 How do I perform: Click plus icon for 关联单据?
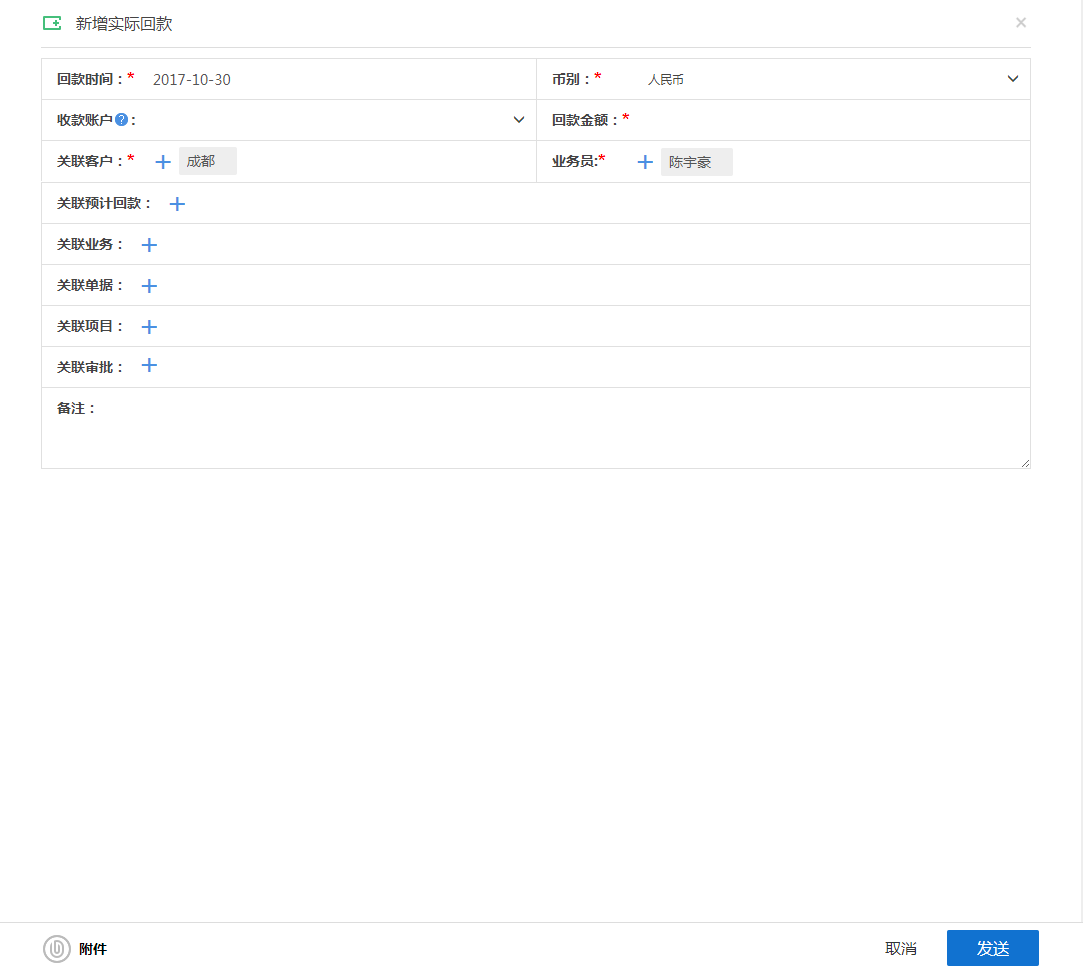149,286
